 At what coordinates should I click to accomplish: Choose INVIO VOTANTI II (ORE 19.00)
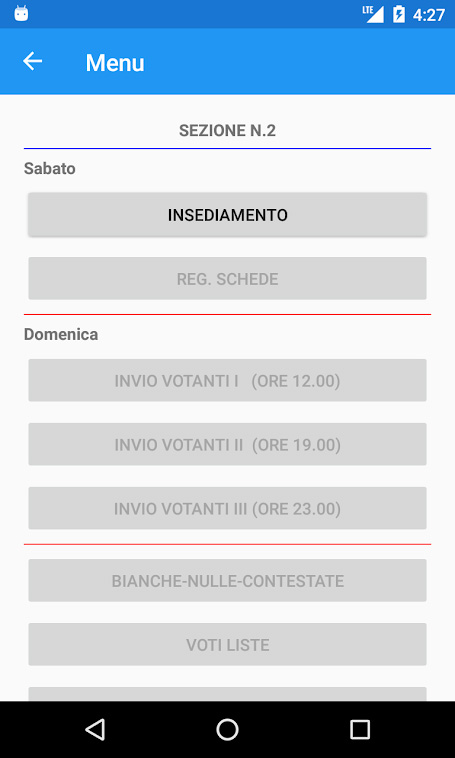[x=227, y=444]
